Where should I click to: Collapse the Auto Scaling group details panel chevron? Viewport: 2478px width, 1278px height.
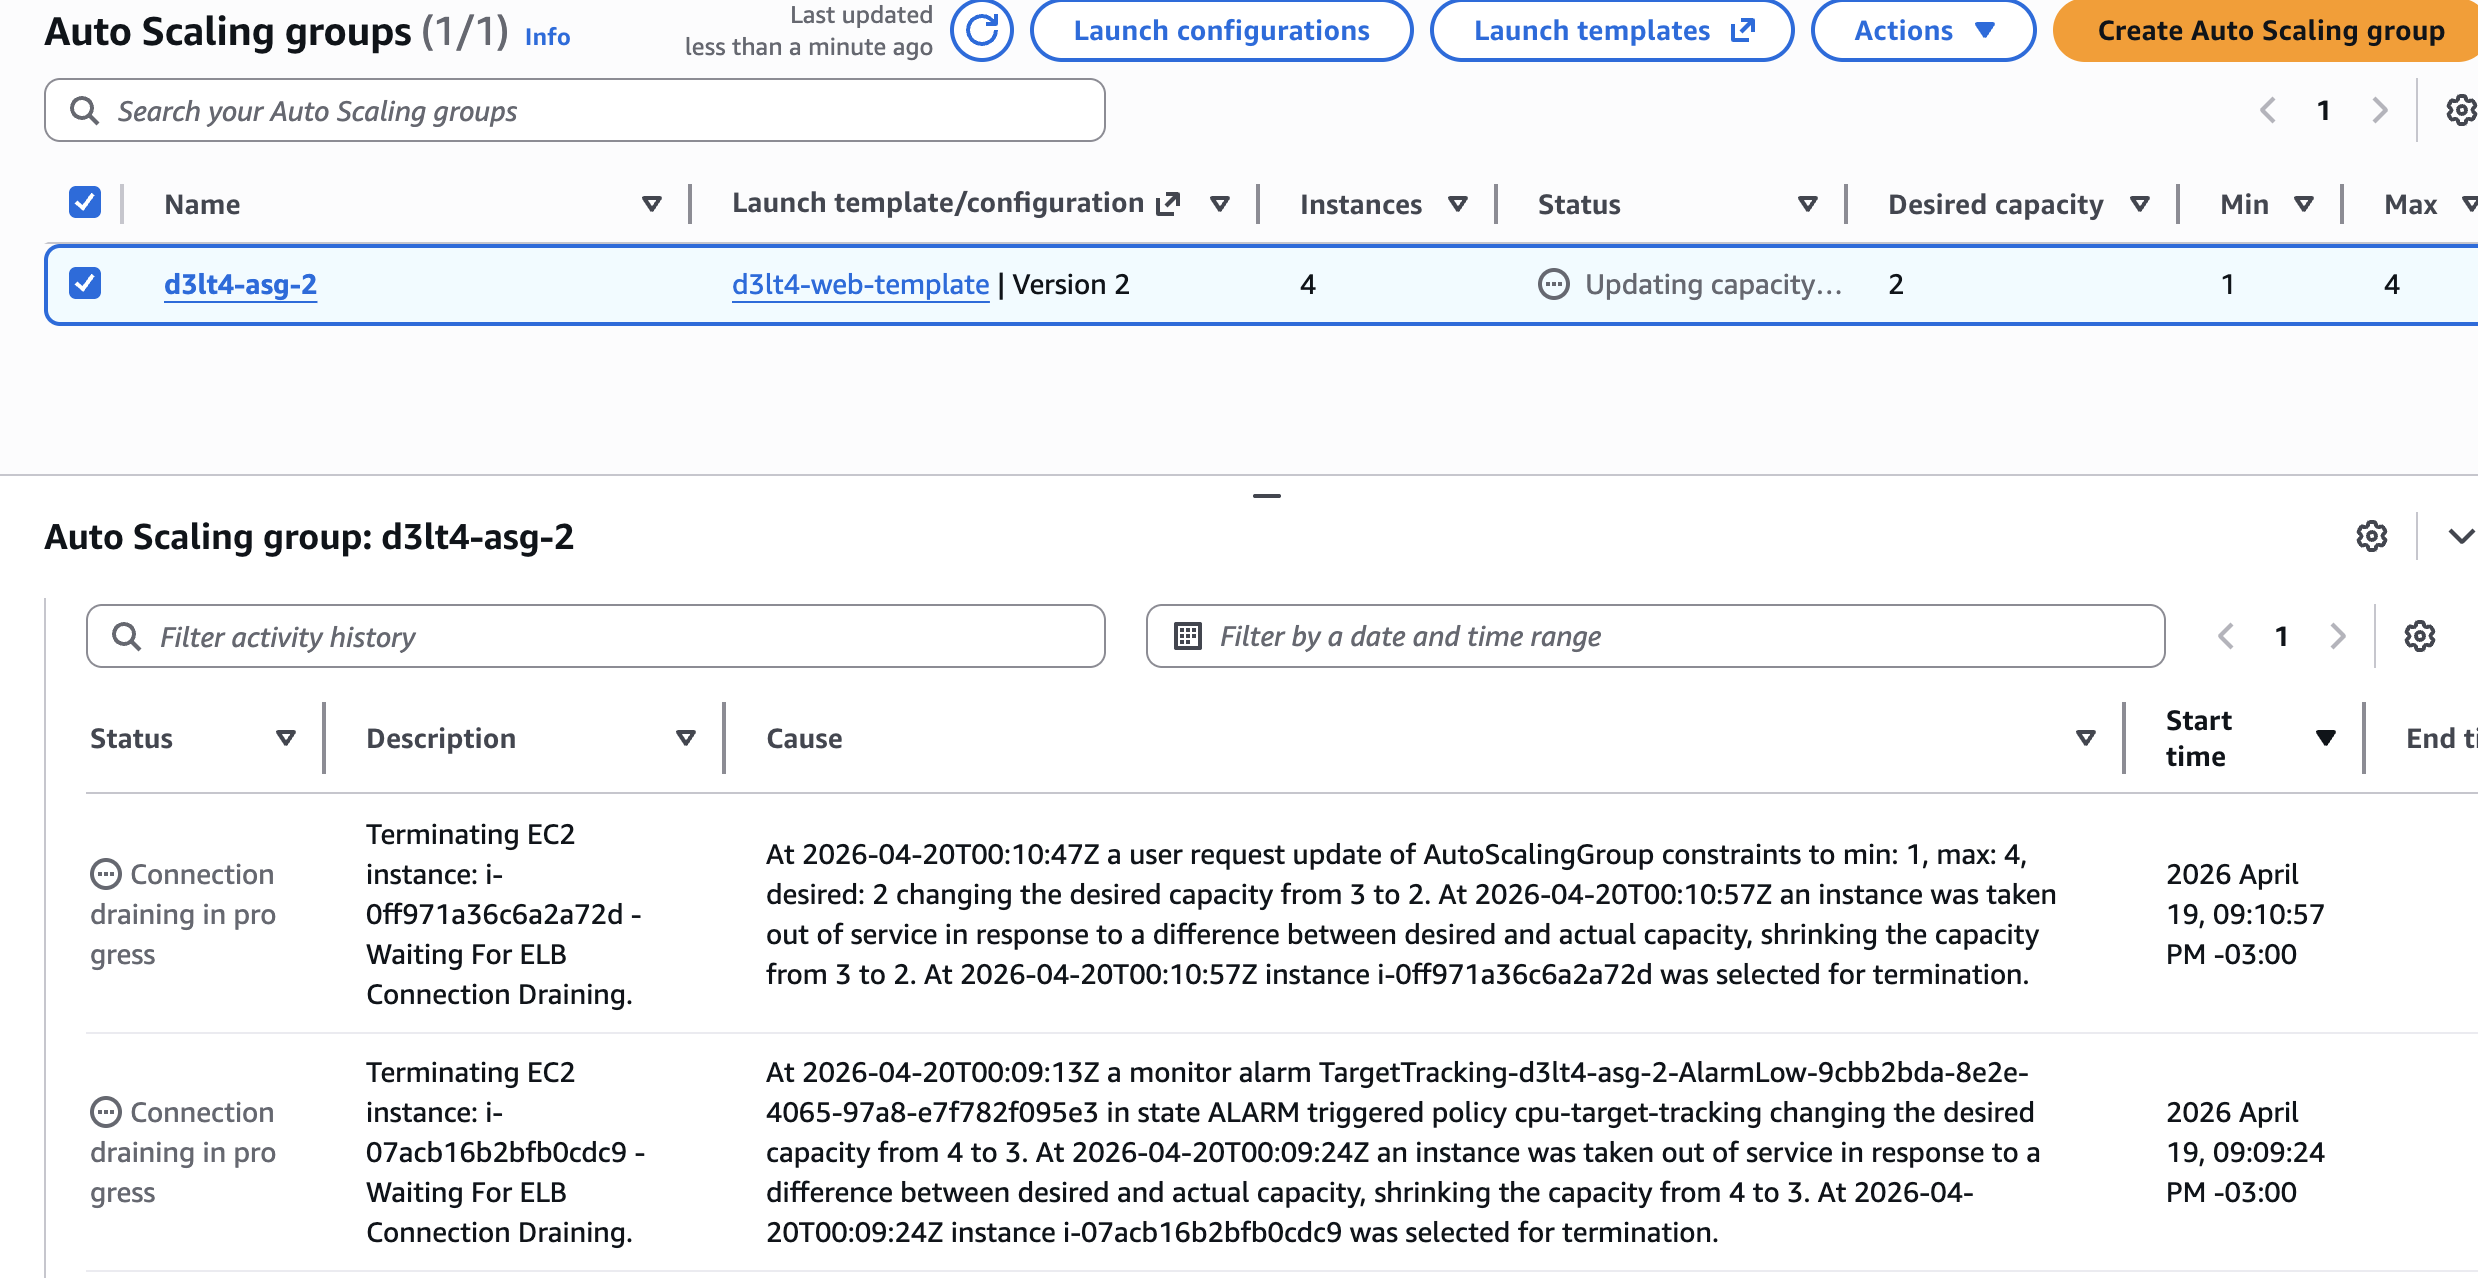(x=2460, y=537)
